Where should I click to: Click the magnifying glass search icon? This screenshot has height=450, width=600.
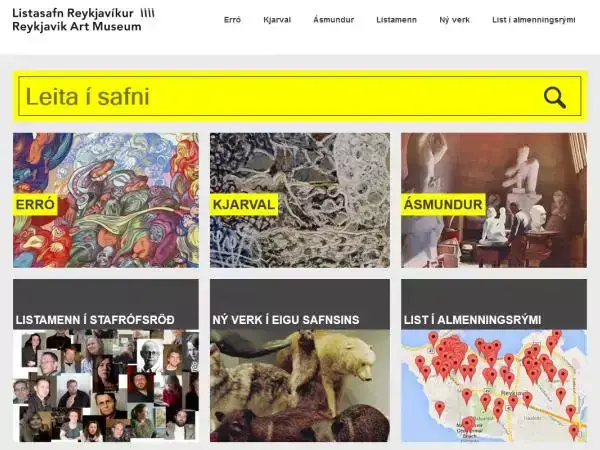tap(554, 98)
